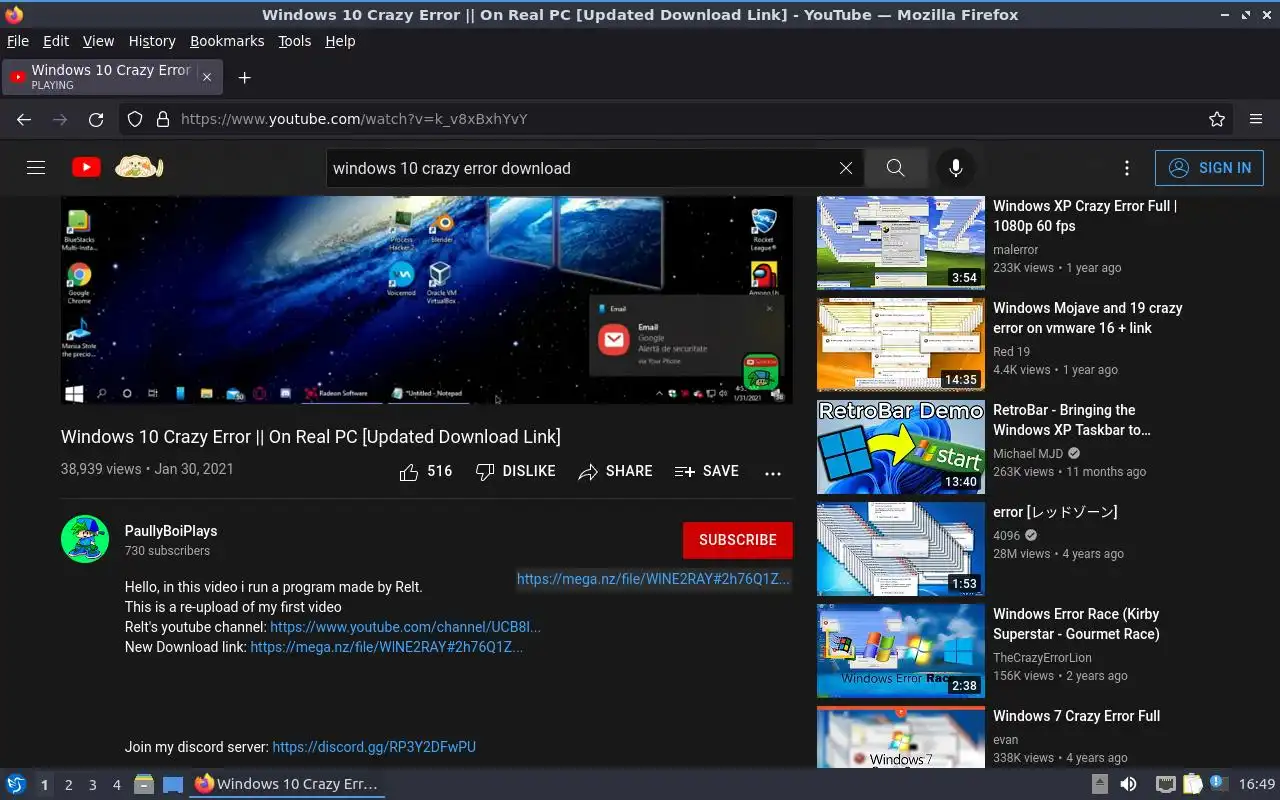Open PaullyBoiPlays channel avatar
This screenshot has width=1280, height=800.
click(x=85, y=539)
